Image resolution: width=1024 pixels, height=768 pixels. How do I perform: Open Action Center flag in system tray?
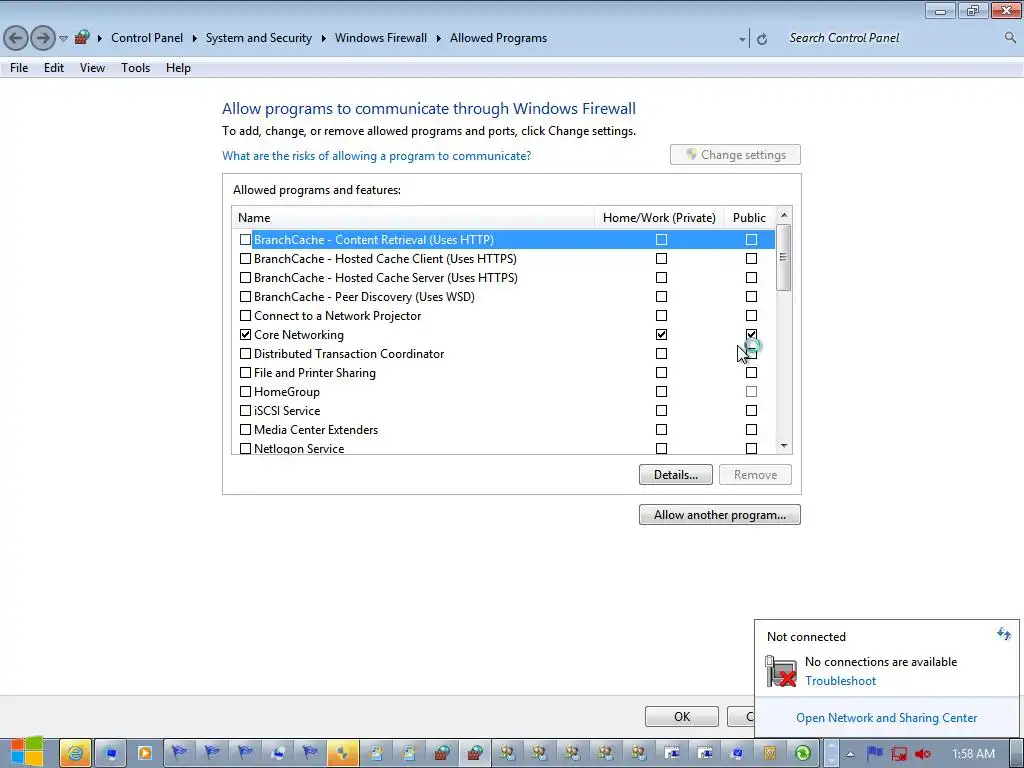(x=875, y=754)
